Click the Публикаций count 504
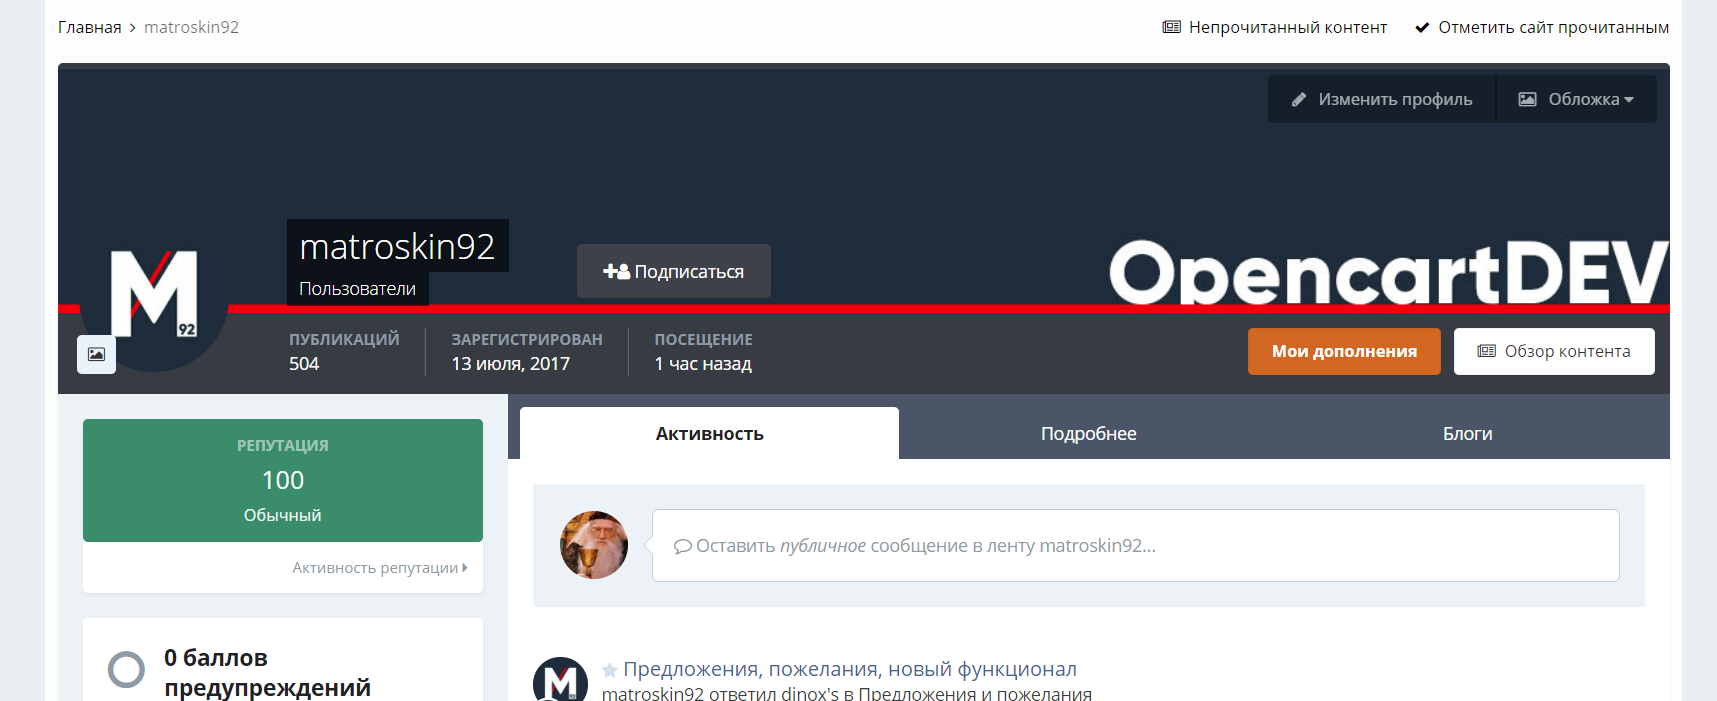The height and width of the screenshot is (701, 1717). [304, 364]
